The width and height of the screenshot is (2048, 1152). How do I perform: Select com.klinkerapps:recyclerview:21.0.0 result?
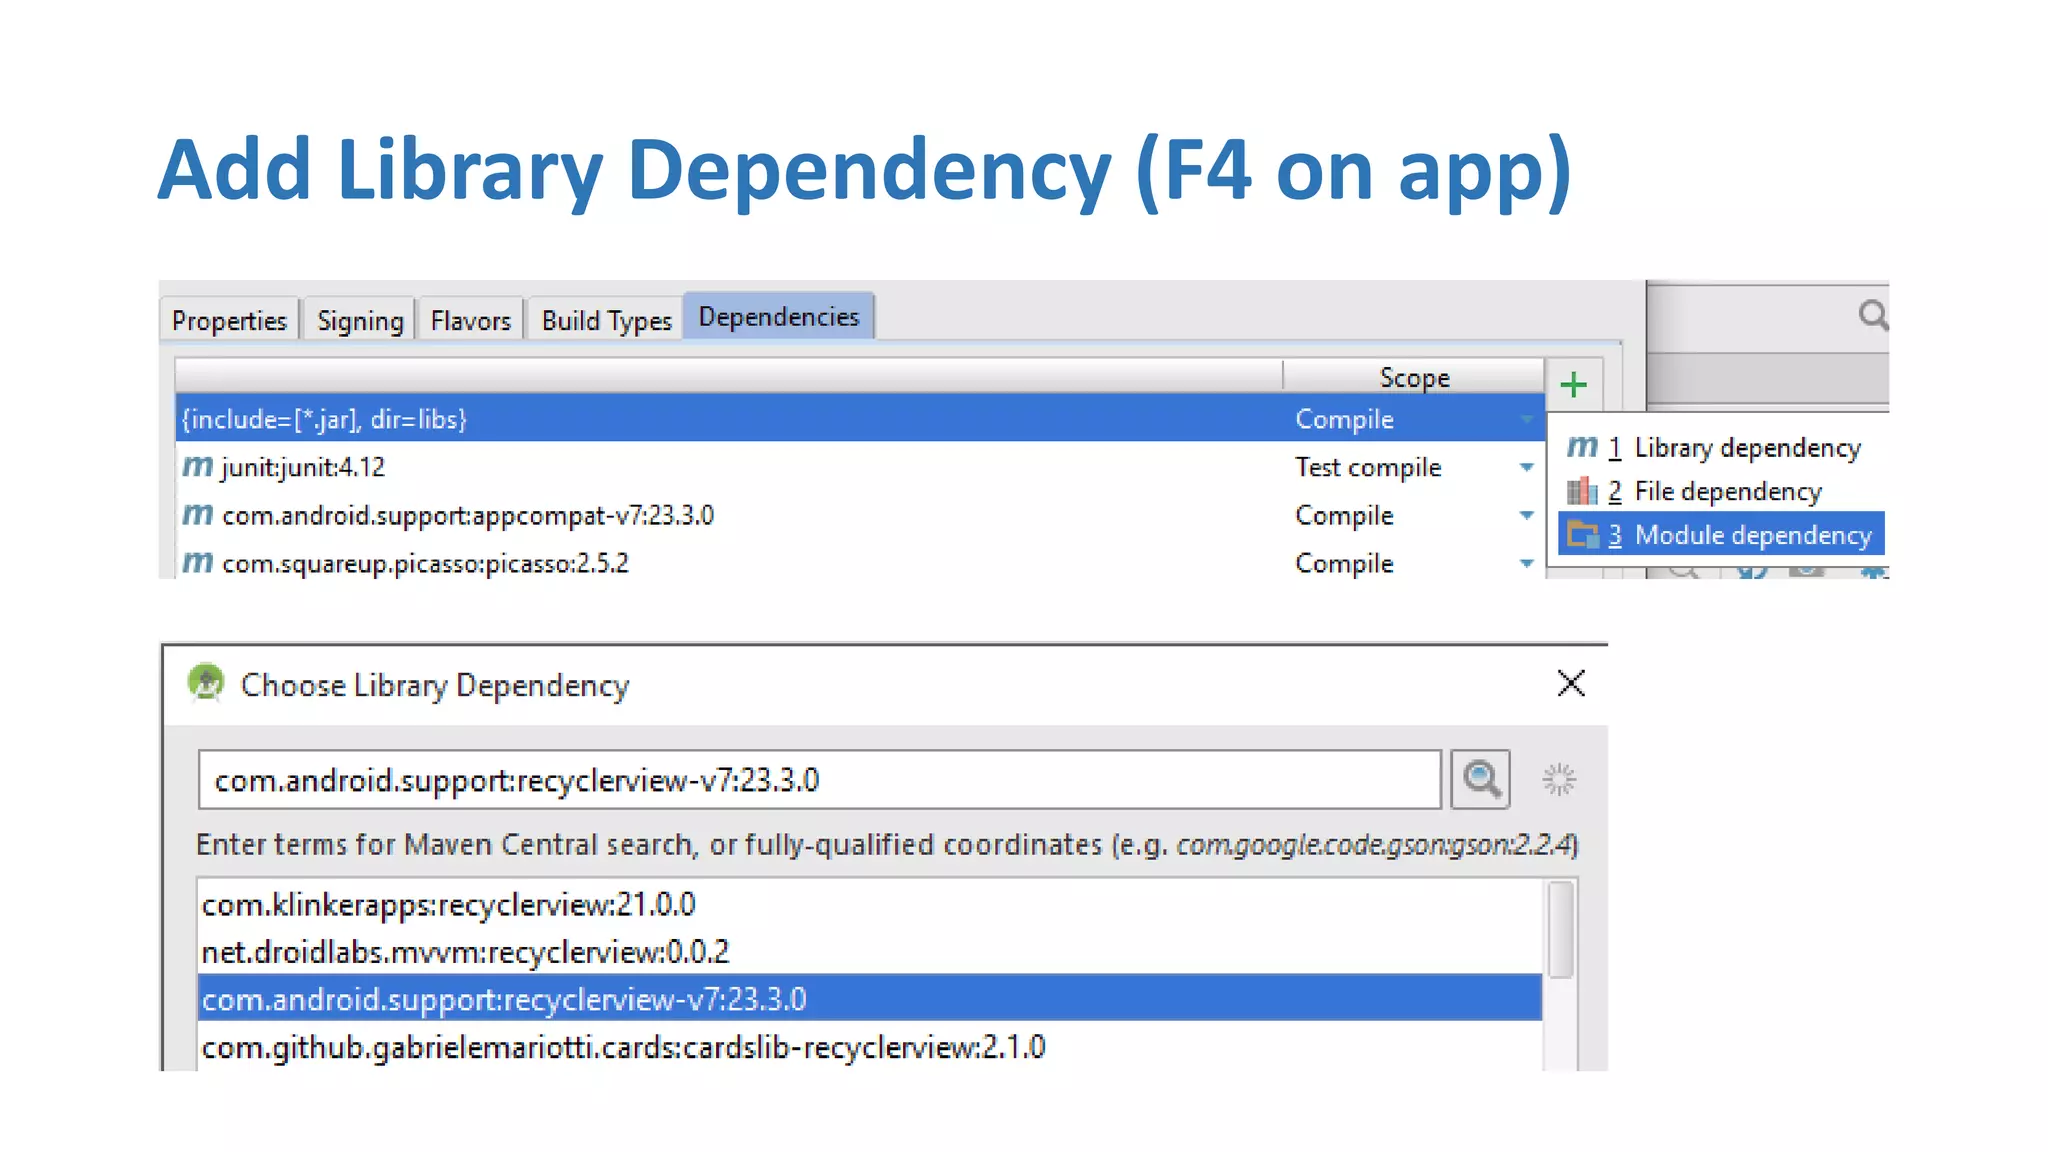[x=869, y=904]
